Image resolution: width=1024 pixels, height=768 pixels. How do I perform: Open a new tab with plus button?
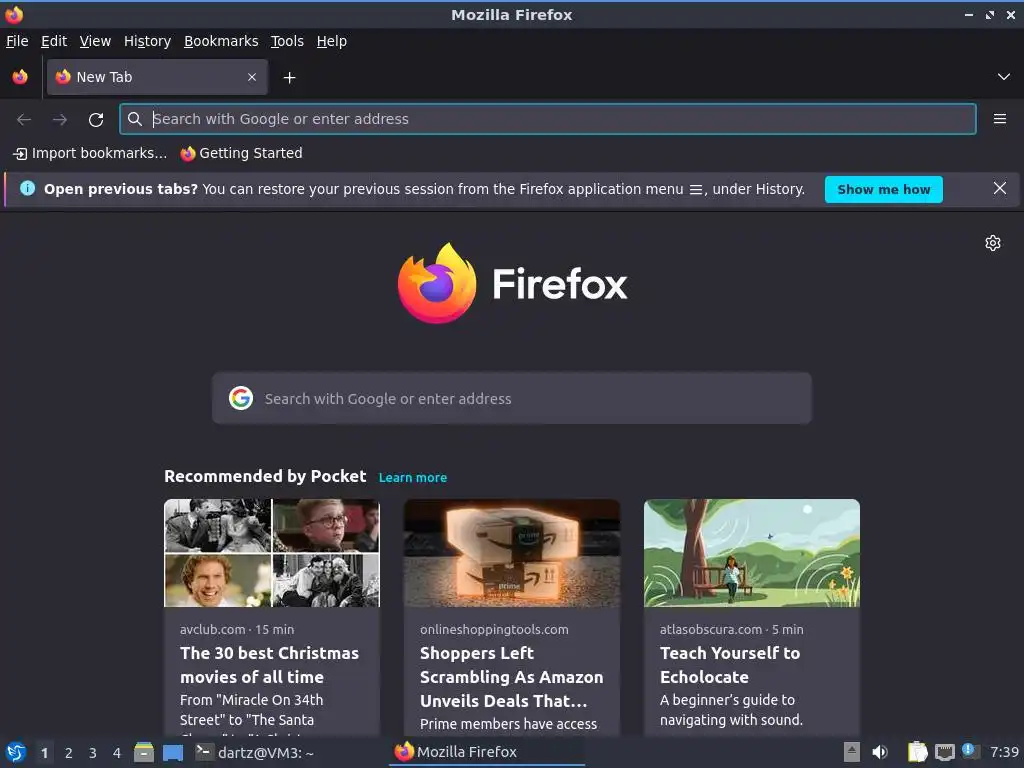click(289, 78)
